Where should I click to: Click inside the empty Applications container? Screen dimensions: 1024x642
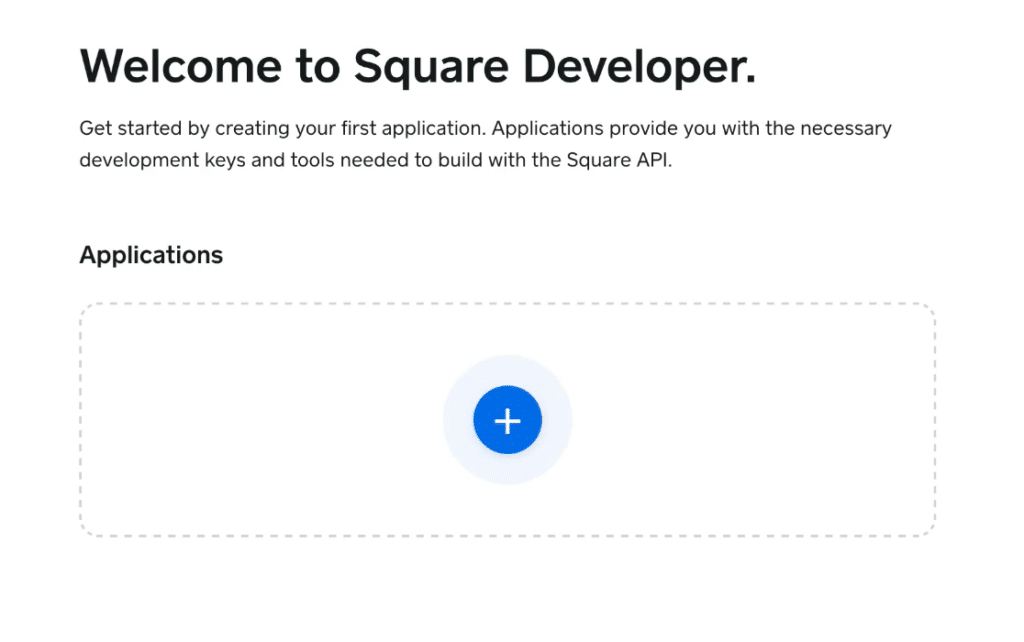click(x=250, y=420)
